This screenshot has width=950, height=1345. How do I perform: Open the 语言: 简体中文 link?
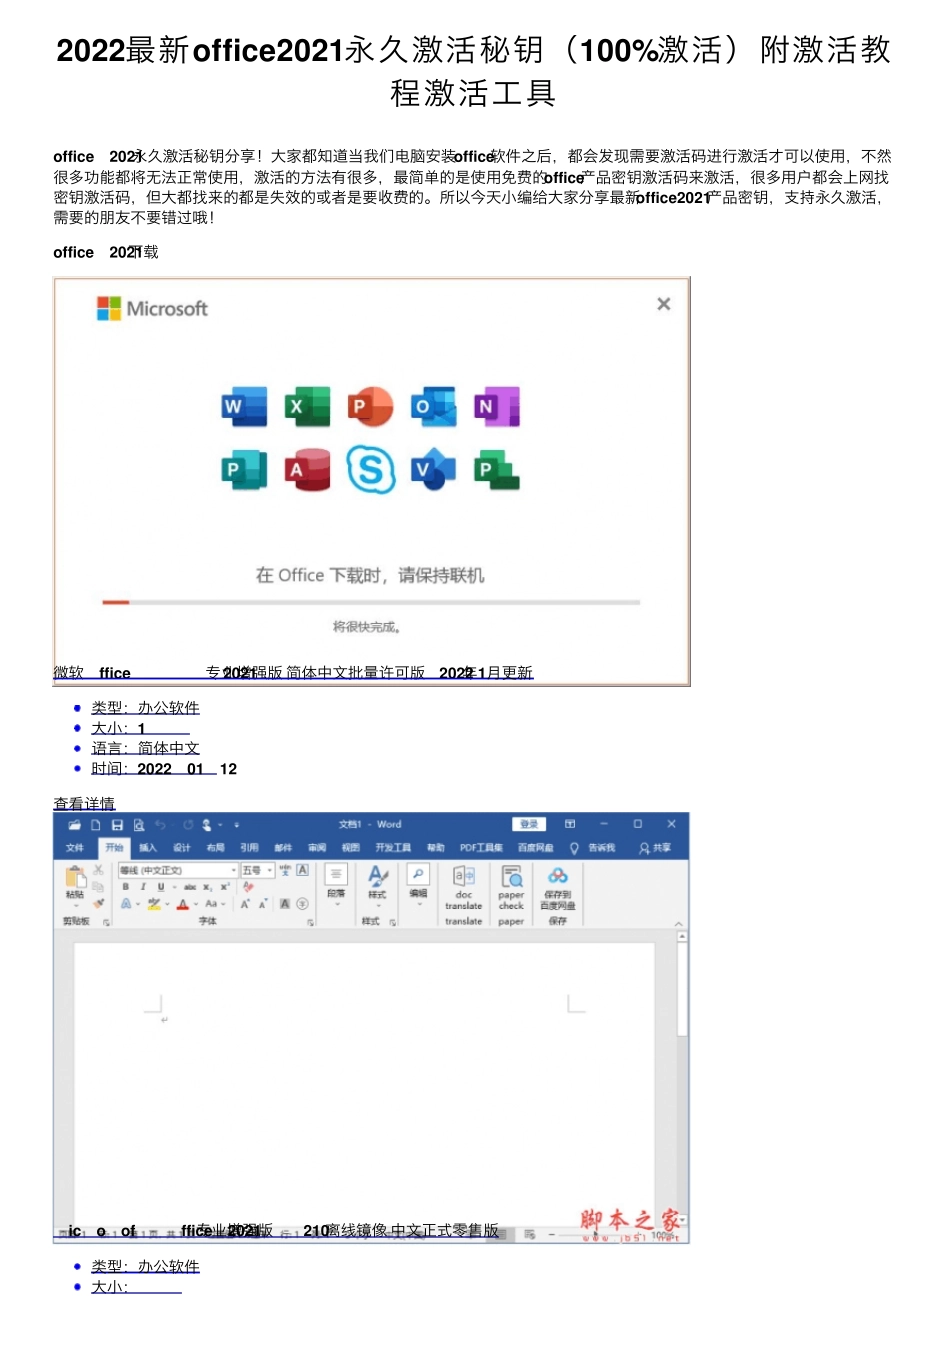[146, 748]
